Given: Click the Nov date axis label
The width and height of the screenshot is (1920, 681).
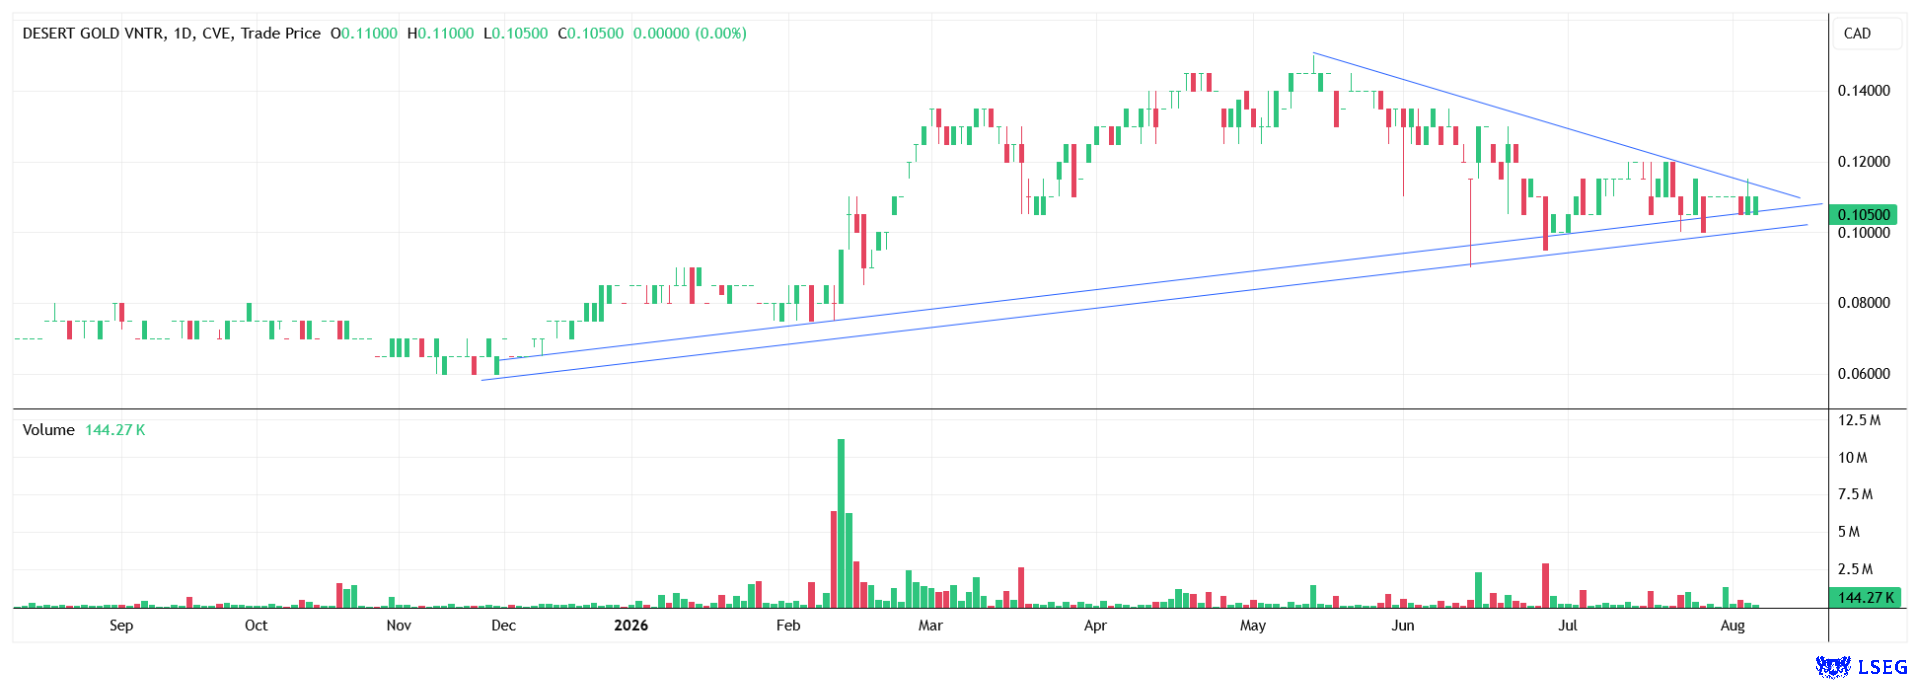Looking at the screenshot, I should pyautogui.click(x=399, y=625).
